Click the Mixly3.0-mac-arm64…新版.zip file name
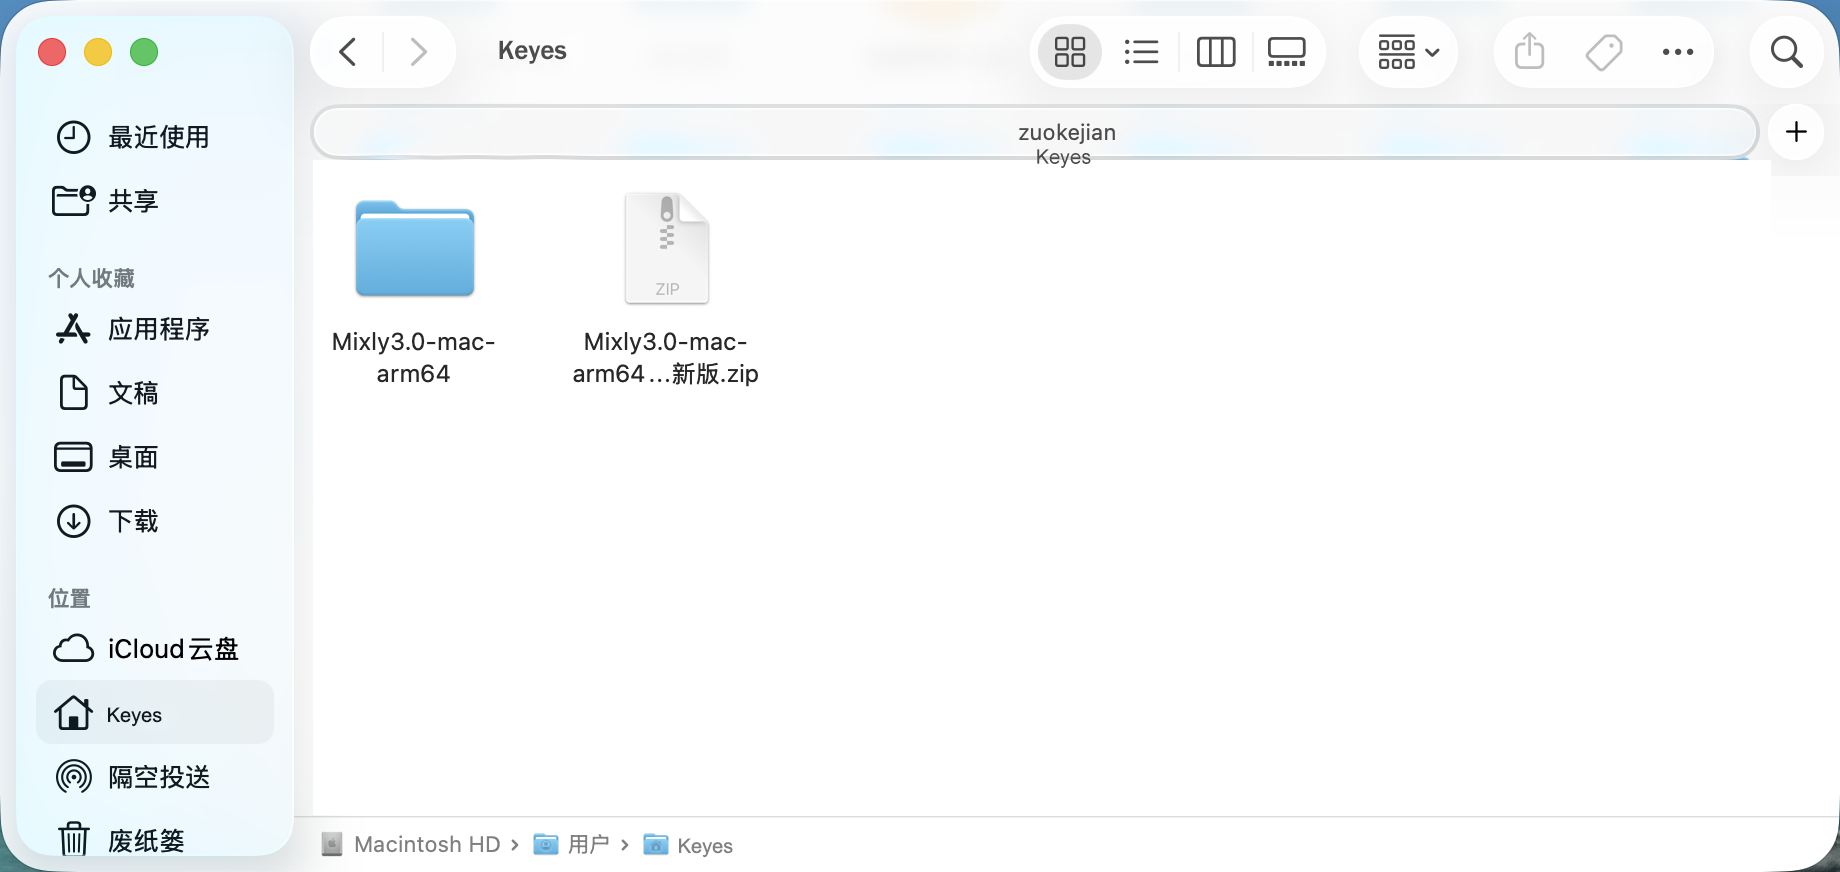This screenshot has height=872, width=1840. pyautogui.click(x=665, y=358)
